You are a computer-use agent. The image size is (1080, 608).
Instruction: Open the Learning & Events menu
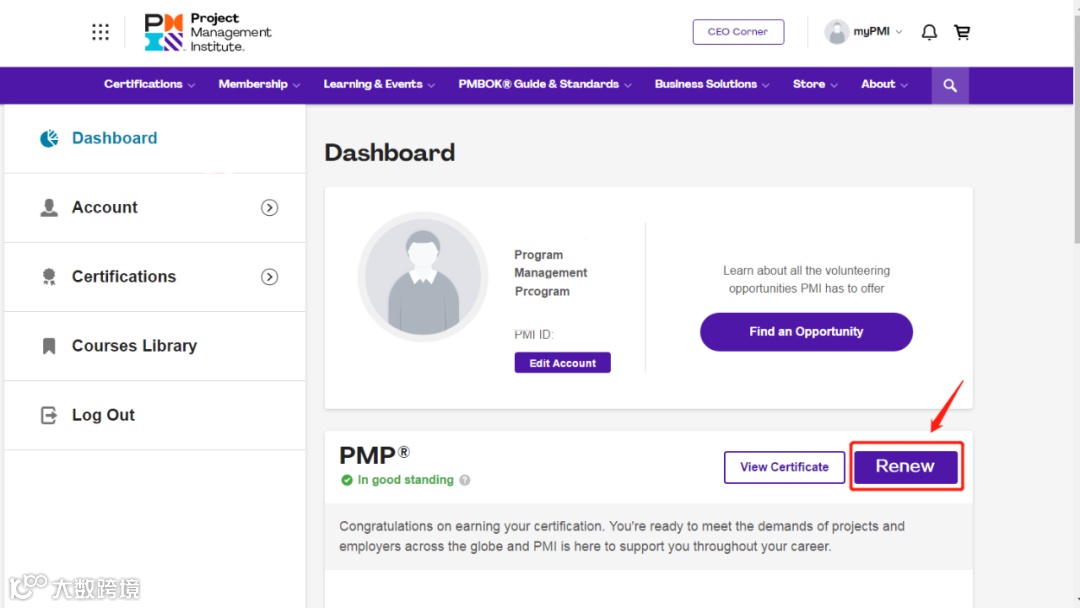378,85
